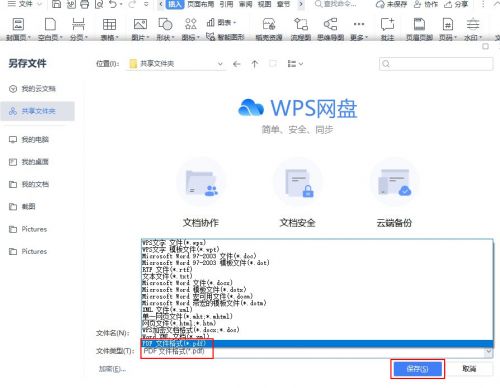Viewport: 500px width, 388px height.
Task: Go back with the left arrow icon
Action: 237,64
